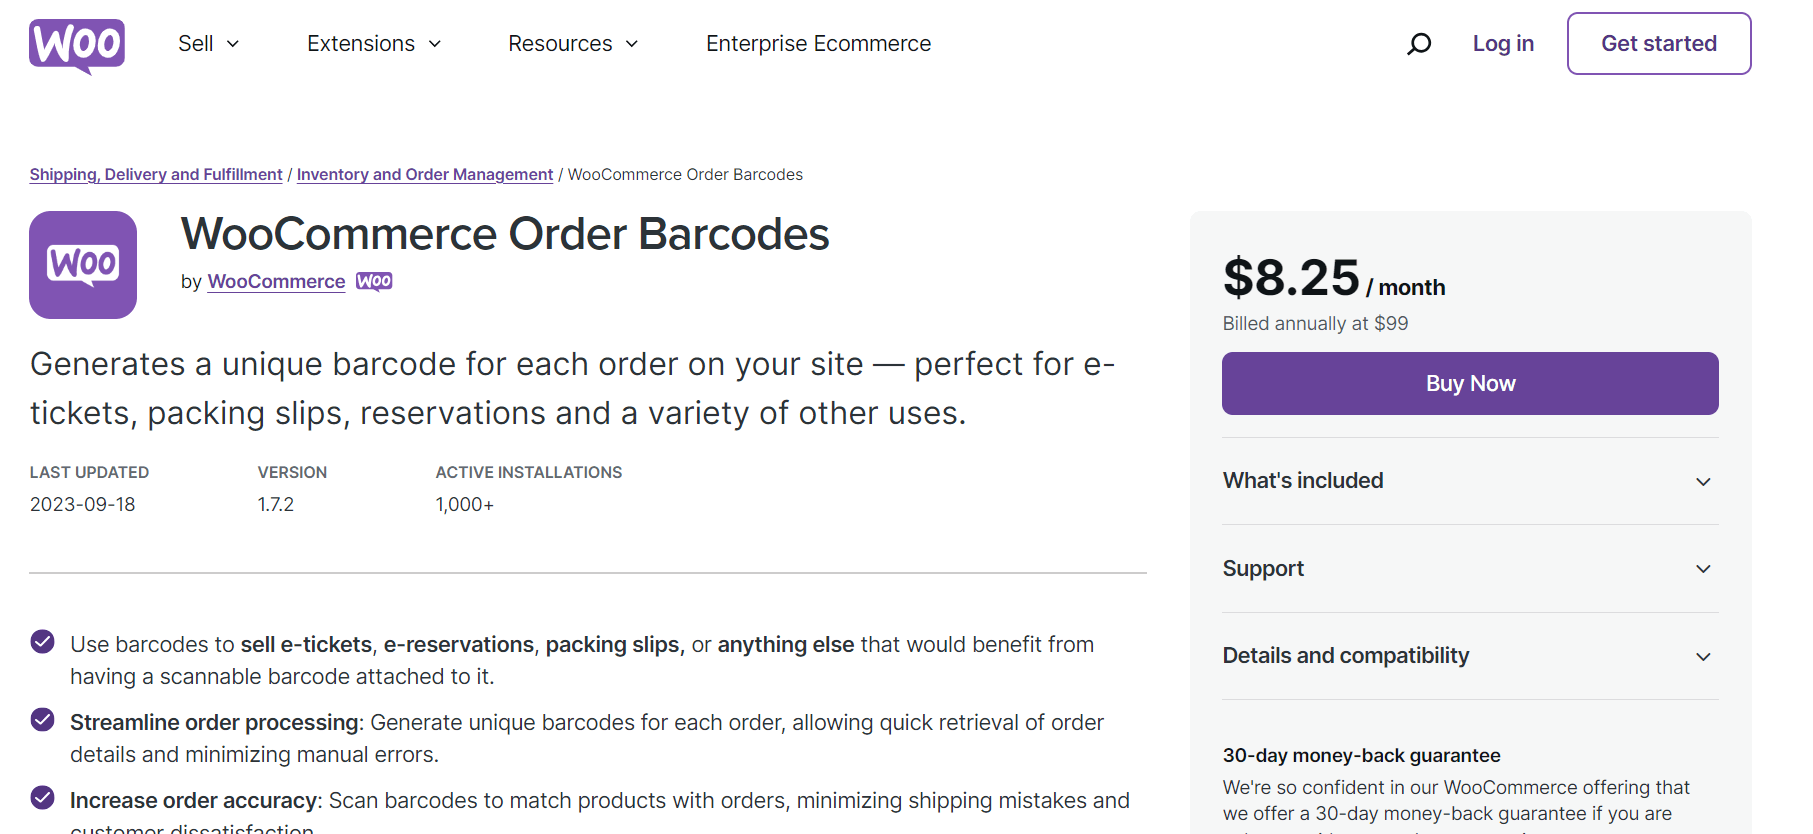Screen dimensions: 1813x834
Task: Select Enterprise Ecommerce in the navigation
Action: tap(818, 43)
